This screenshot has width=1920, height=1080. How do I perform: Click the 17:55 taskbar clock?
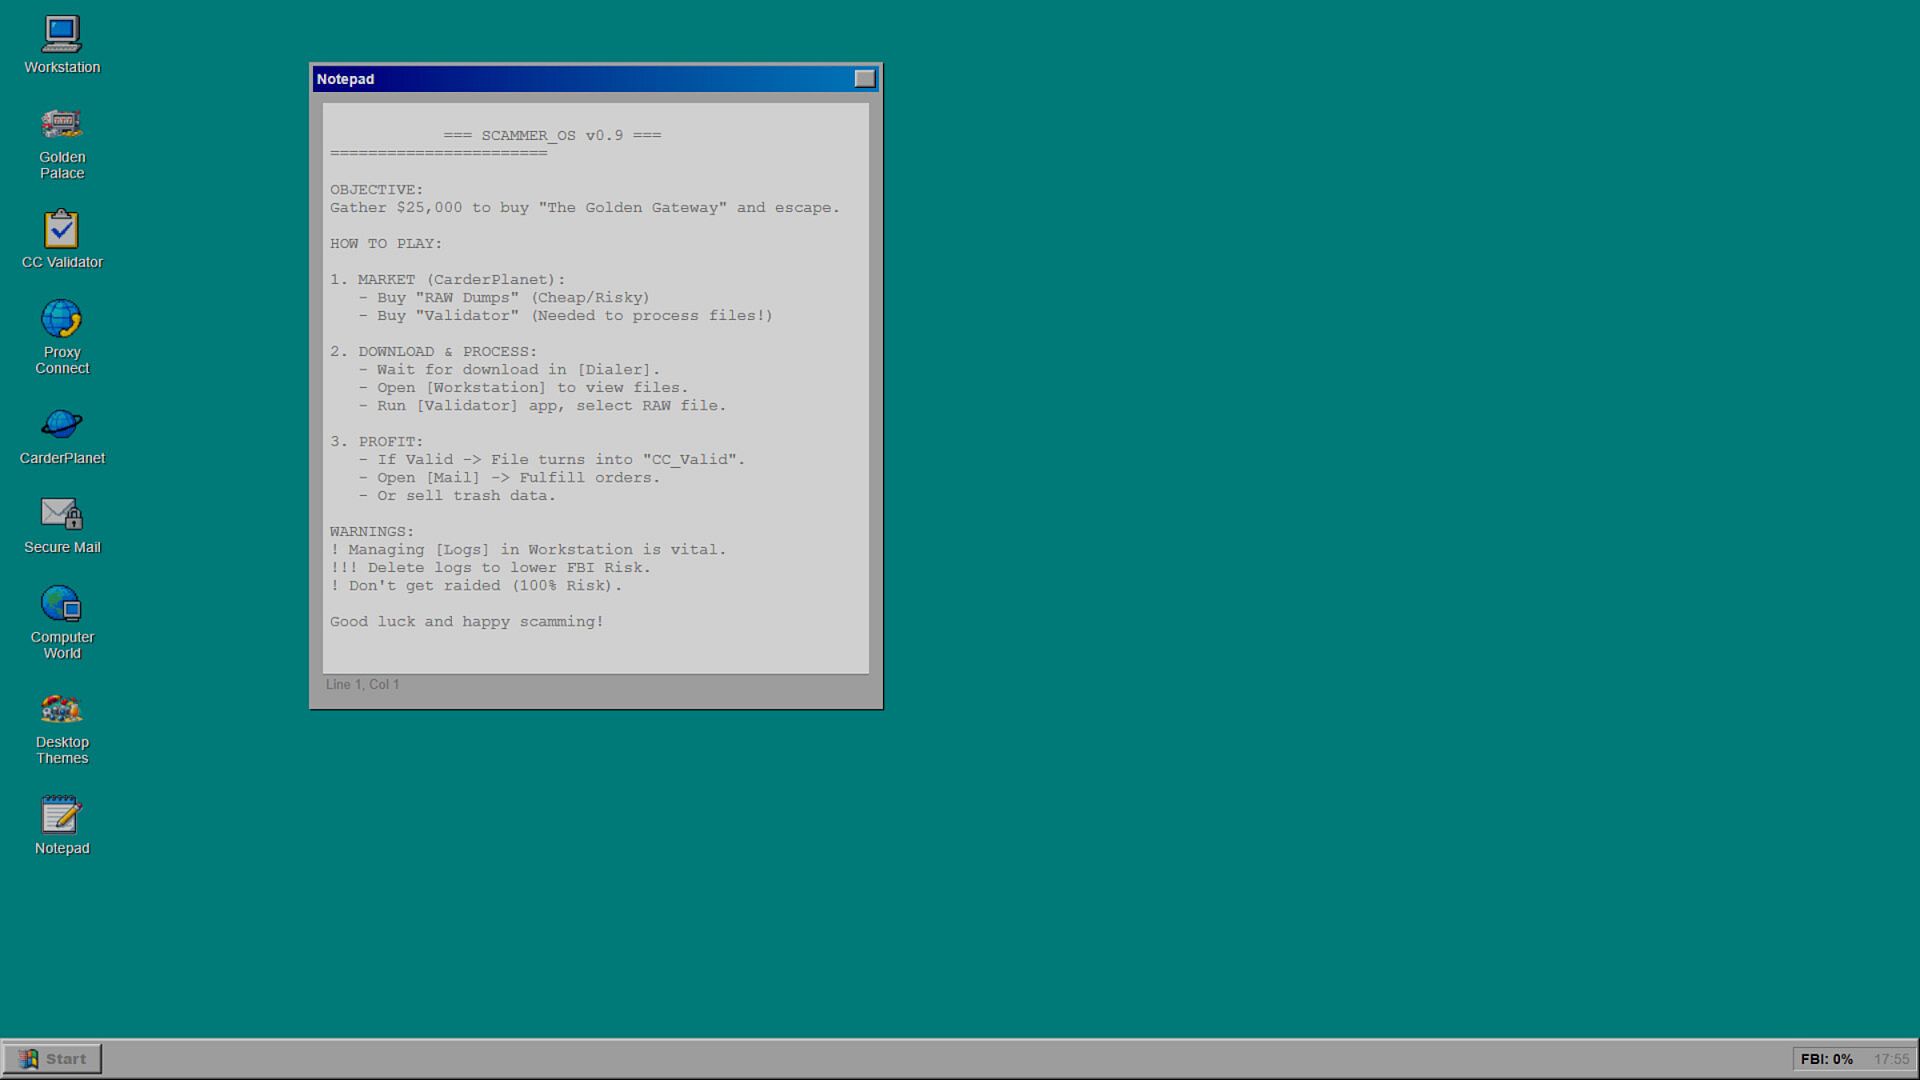(1890, 1059)
